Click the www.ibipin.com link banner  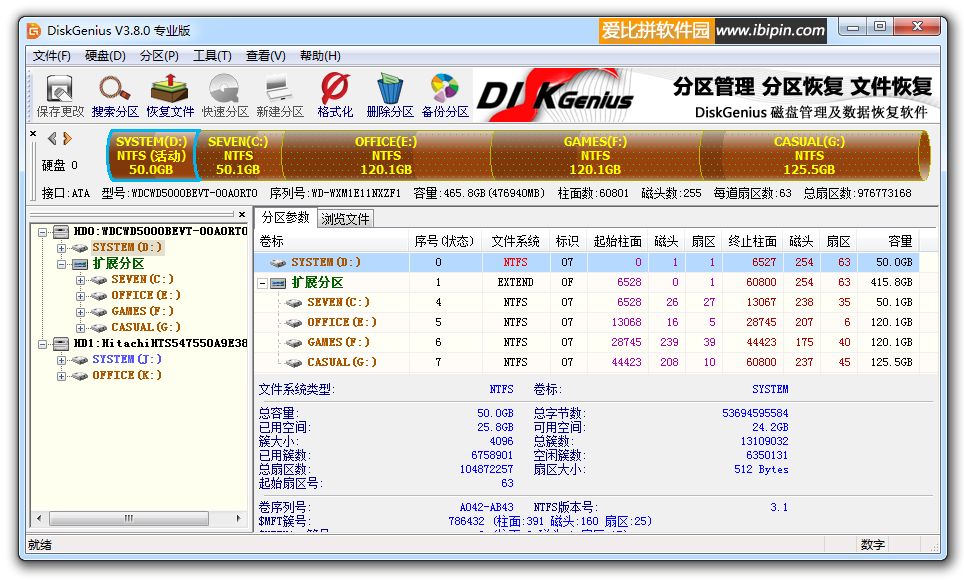tap(770, 30)
